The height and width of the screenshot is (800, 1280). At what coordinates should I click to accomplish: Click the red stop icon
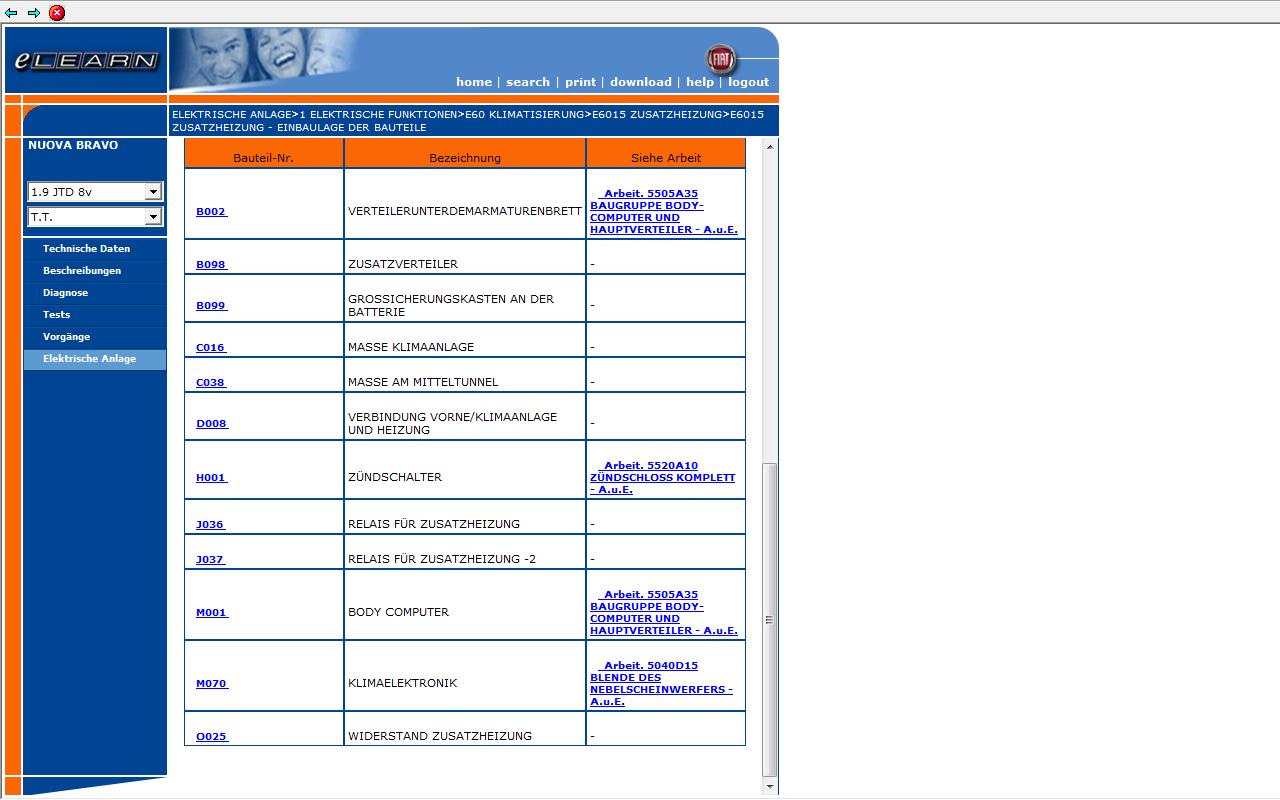[x=57, y=13]
